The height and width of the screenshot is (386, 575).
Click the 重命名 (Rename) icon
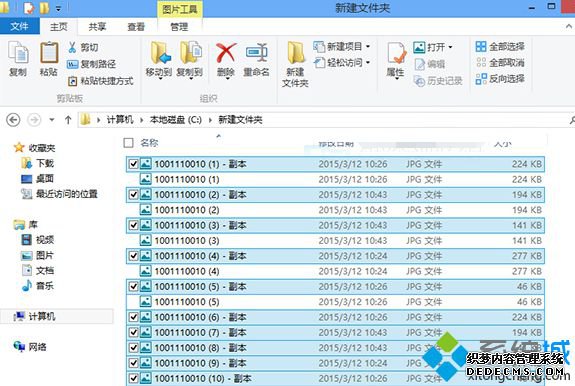[256, 53]
